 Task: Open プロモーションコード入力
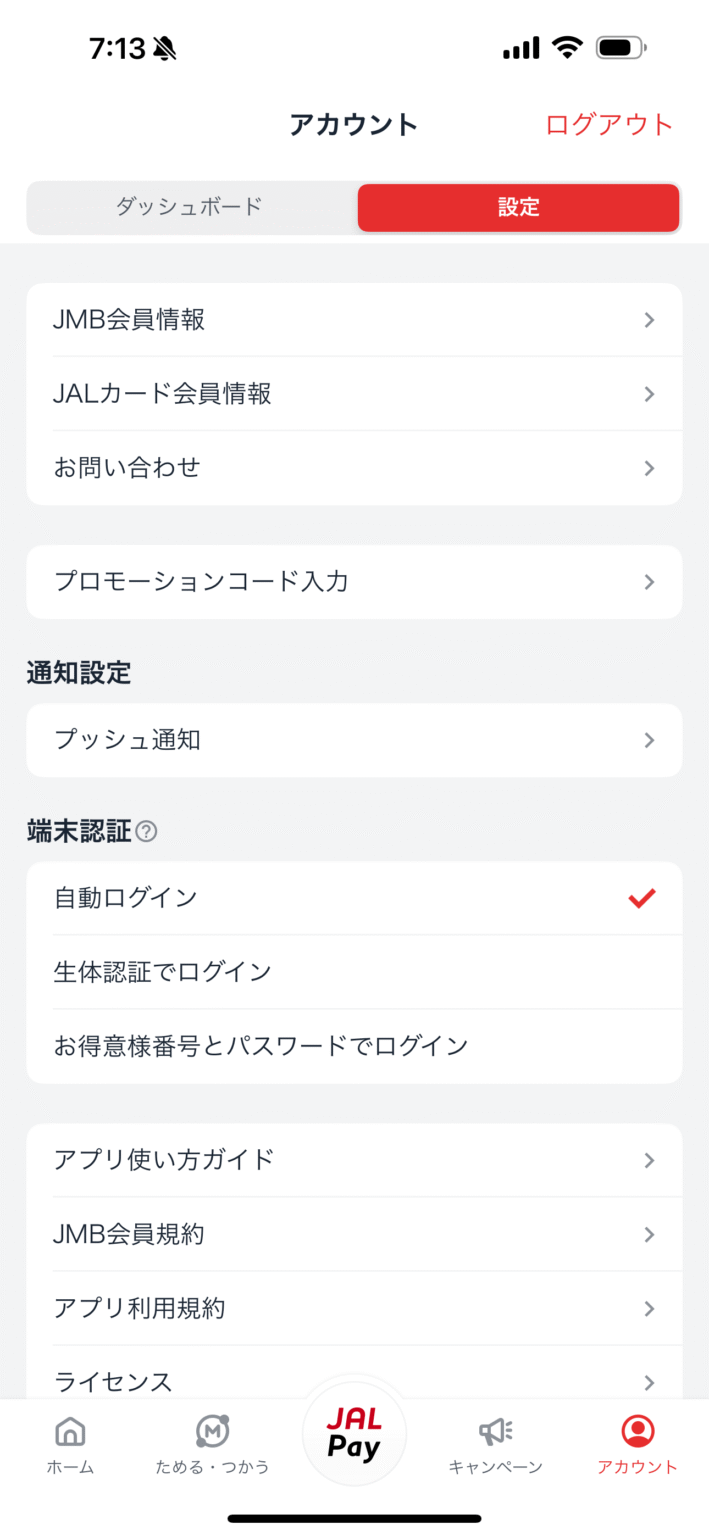354,582
